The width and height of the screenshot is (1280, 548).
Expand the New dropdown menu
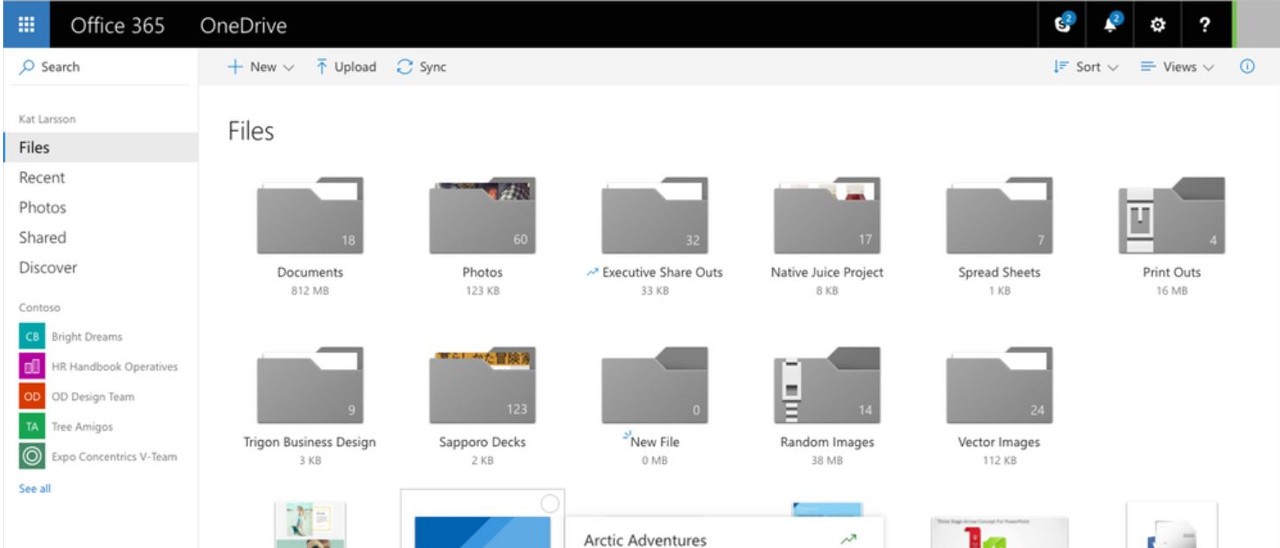[261, 67]
